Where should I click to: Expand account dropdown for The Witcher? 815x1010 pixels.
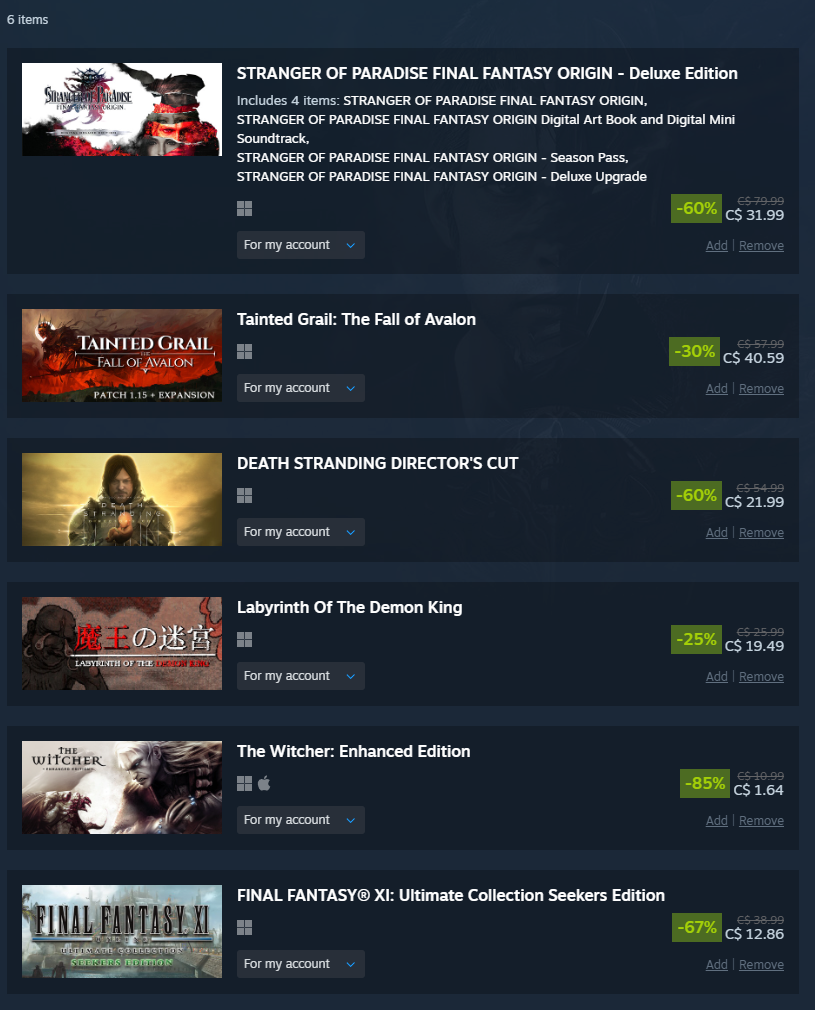pos(301,820)
